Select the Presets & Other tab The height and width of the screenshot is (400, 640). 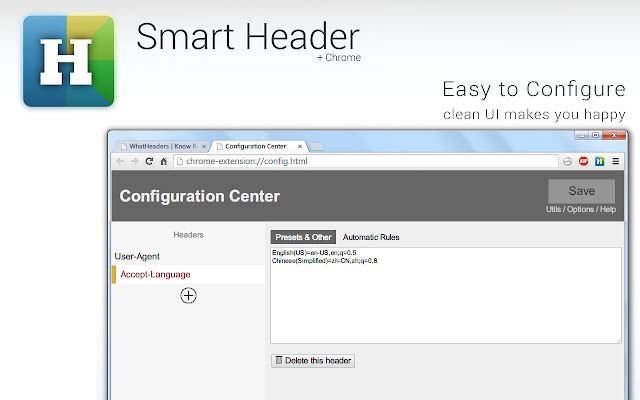coord(303,237)
